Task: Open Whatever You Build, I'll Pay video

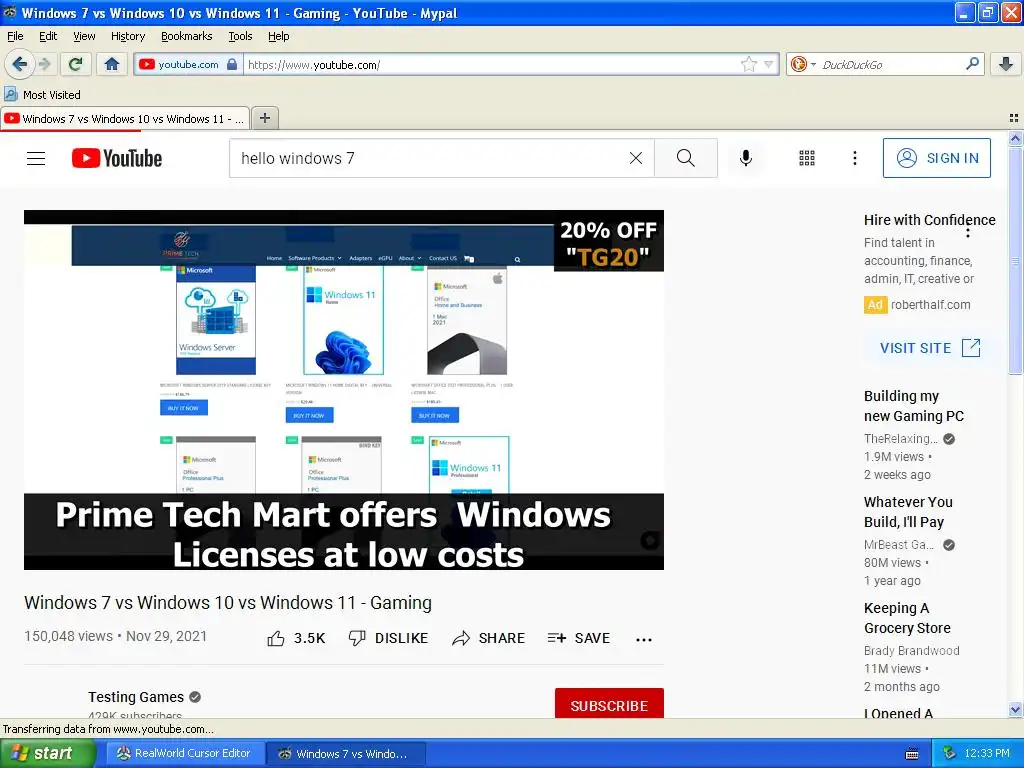Action: (908, 511)
